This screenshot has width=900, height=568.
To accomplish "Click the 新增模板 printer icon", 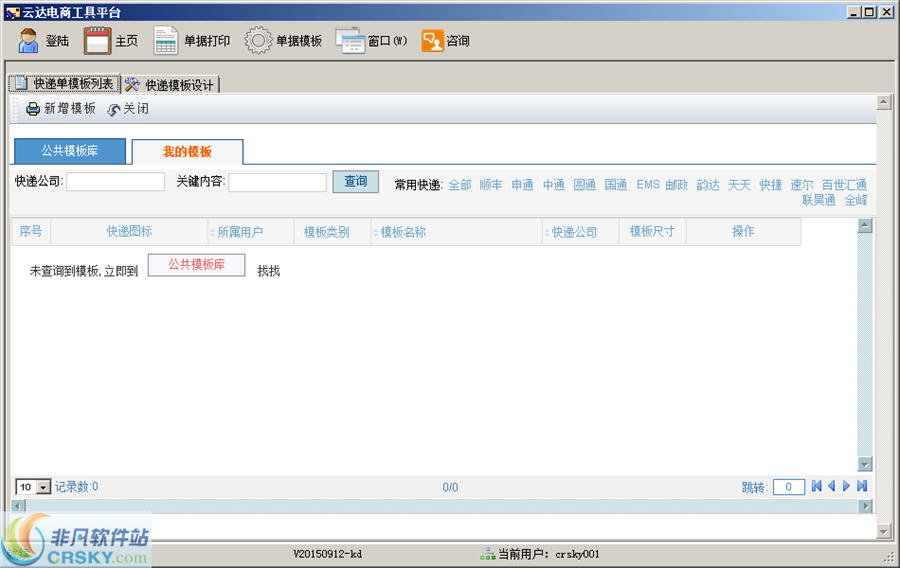I will [x=33, y=108].
